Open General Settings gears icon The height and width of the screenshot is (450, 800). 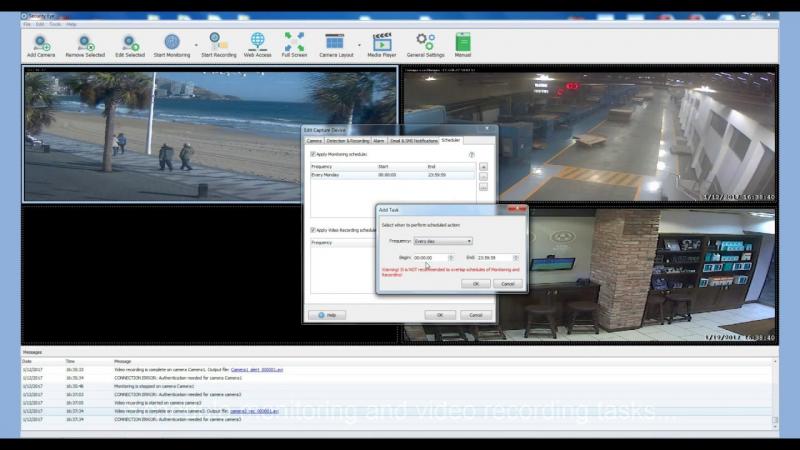click(425, 45)
